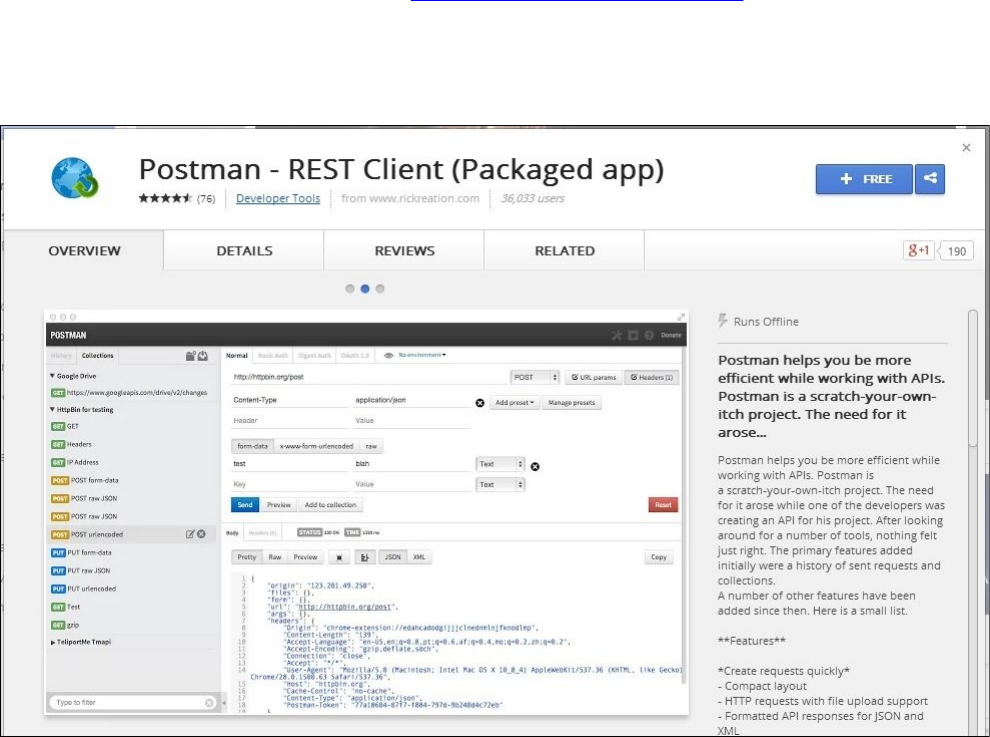Click the Copy response button
The height and width of the screenshot is (737, 990).
coord(659,557)
